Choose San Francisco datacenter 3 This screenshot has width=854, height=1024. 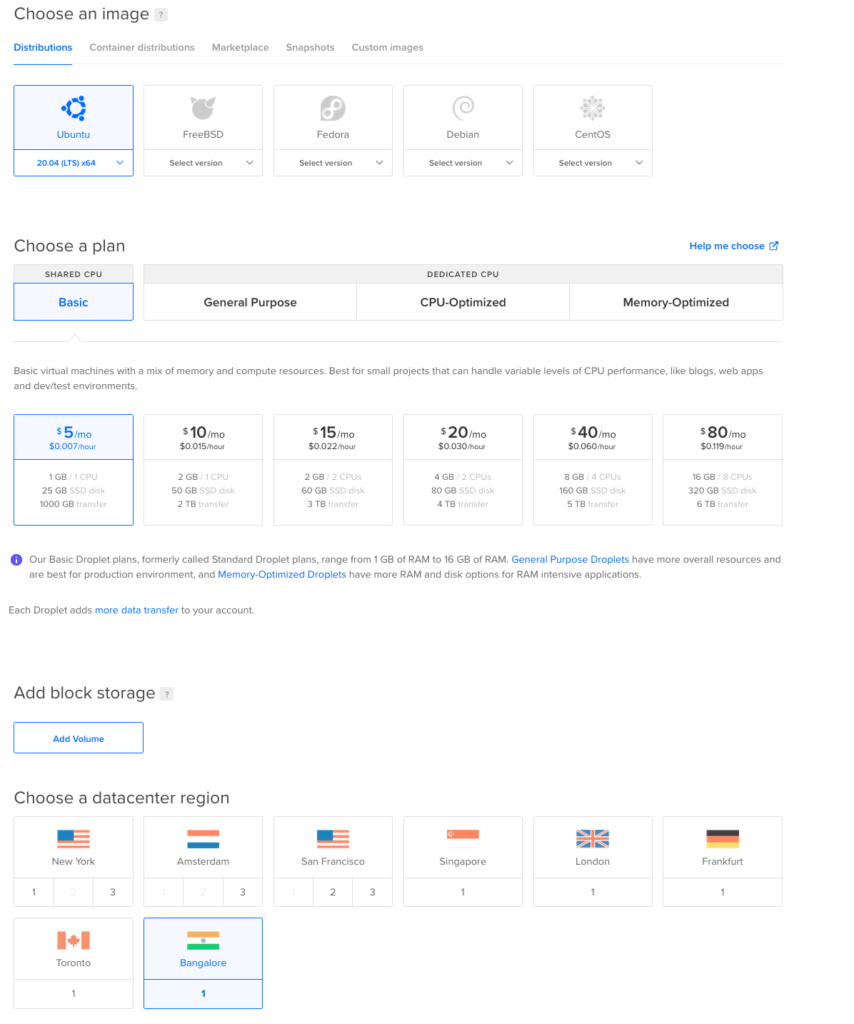coord(373,892)
